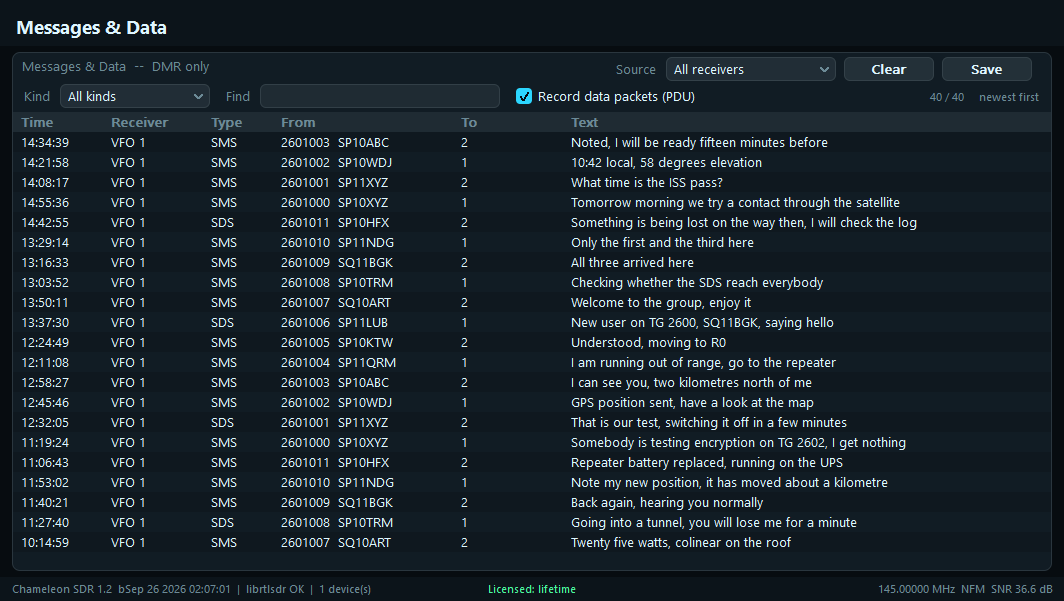This screenshot has width=1064, height=601.
Task: Click the 13:03:52 time cell
Action: tap(45, 283)
